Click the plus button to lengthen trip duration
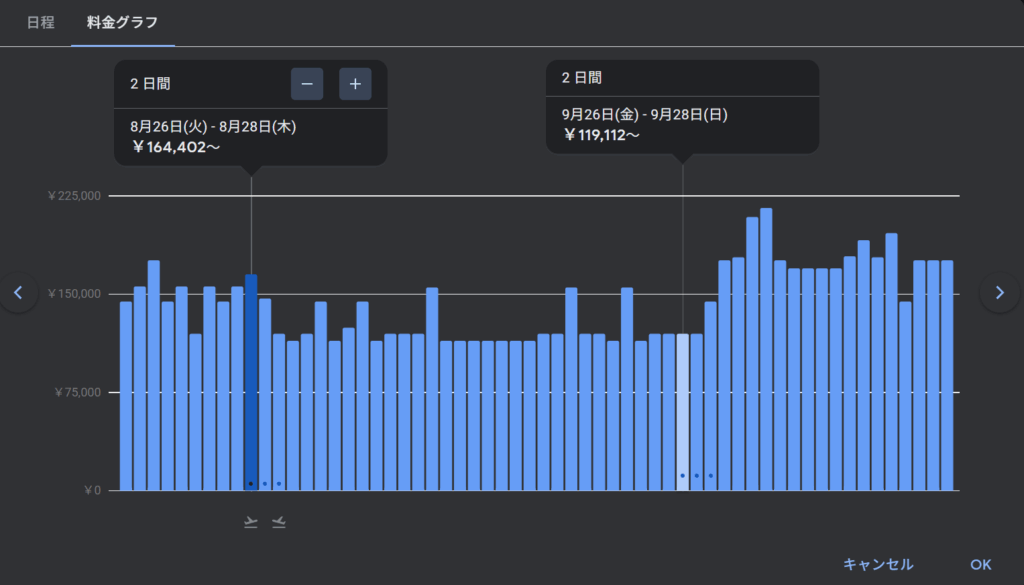This screenshot has width=1024, height=585. click(x=355, y=84)
